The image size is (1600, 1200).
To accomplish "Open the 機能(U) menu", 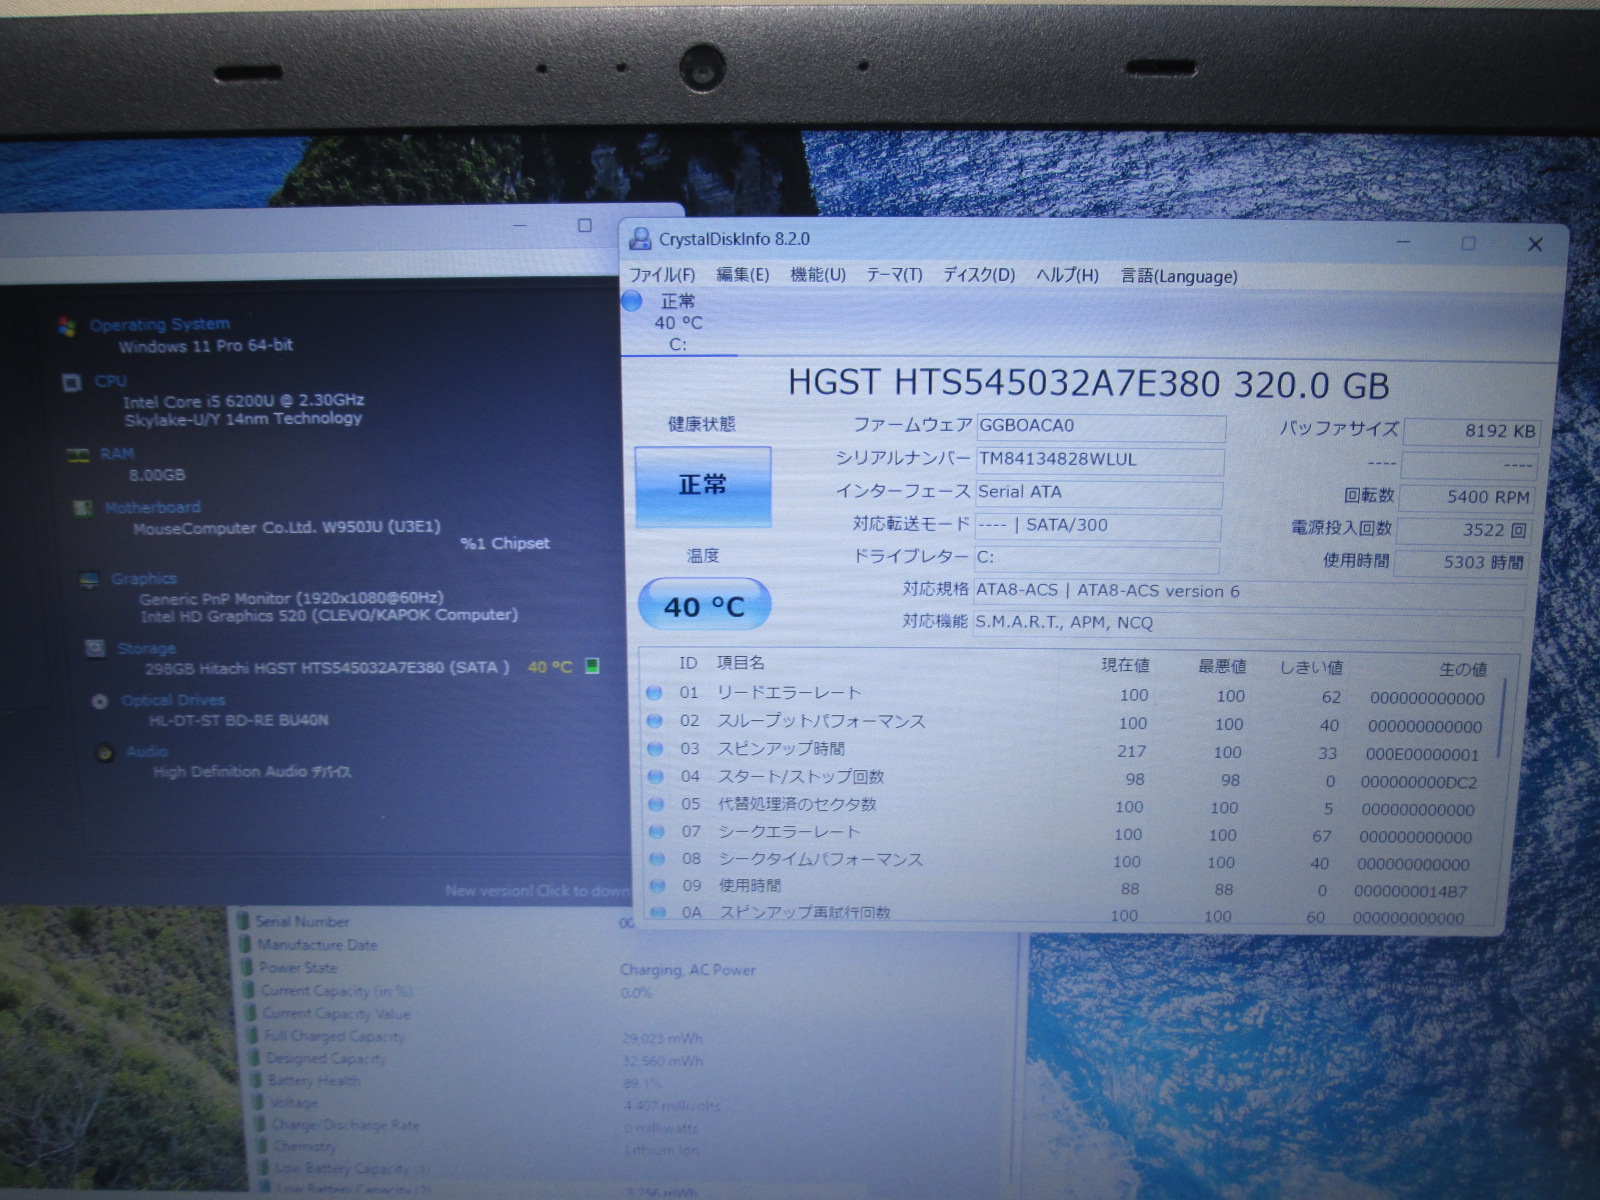I will point(817,275).
